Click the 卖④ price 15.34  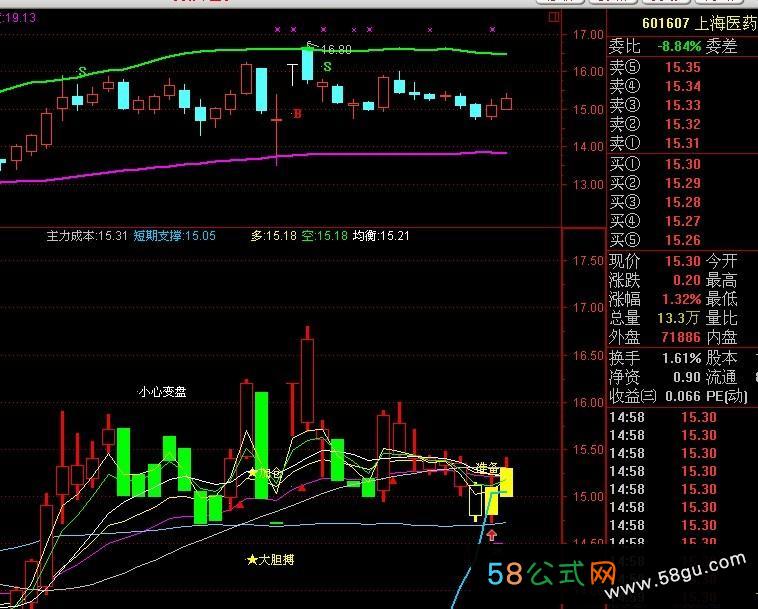(x=683, y=86)
